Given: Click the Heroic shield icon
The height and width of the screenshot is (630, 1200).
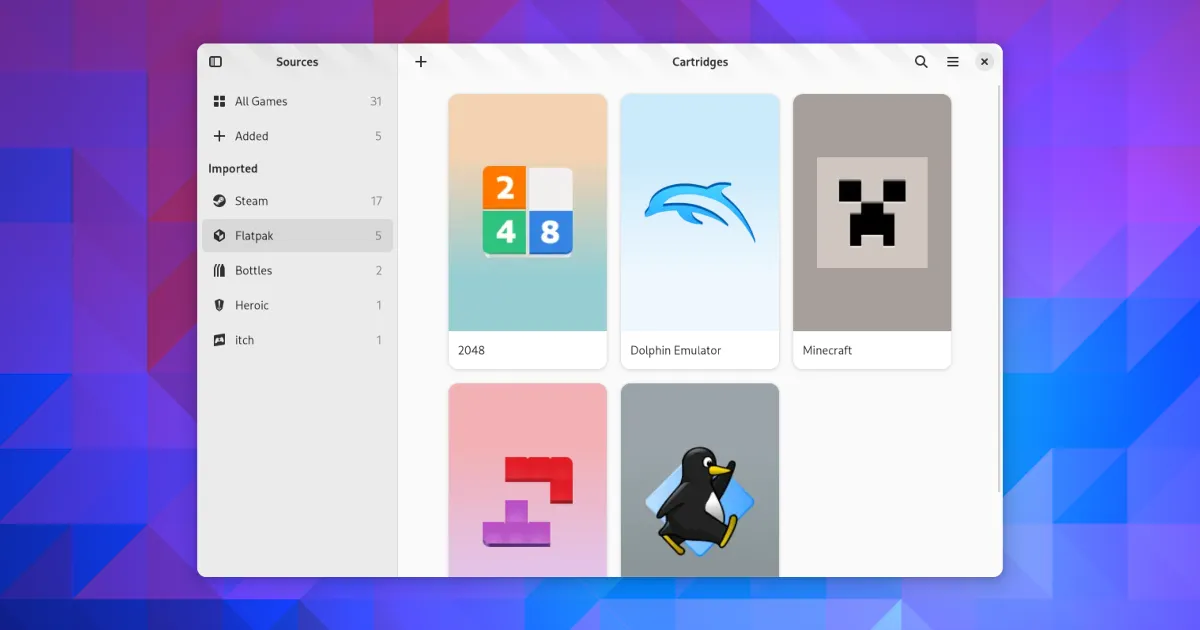Looking at the screenshot, I should point(219,306).
